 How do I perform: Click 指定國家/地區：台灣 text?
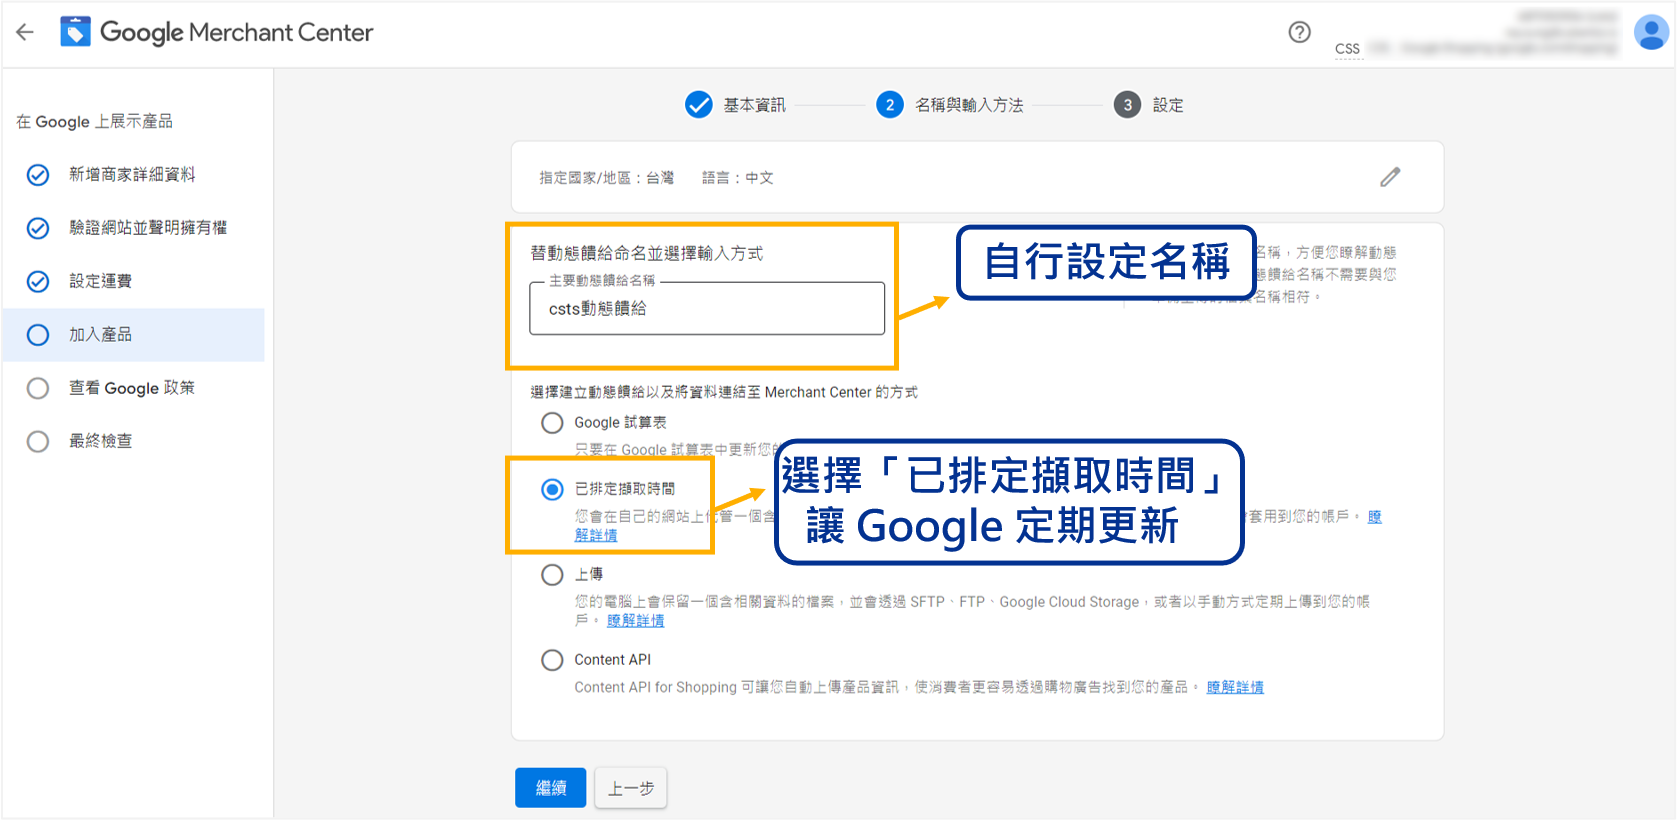coord(607,178)
